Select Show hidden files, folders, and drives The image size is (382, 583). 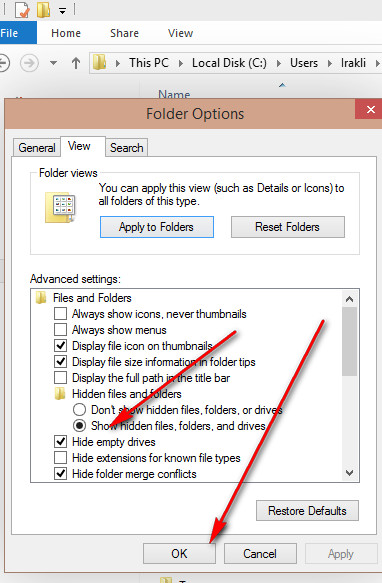click(x=79, y=426)
